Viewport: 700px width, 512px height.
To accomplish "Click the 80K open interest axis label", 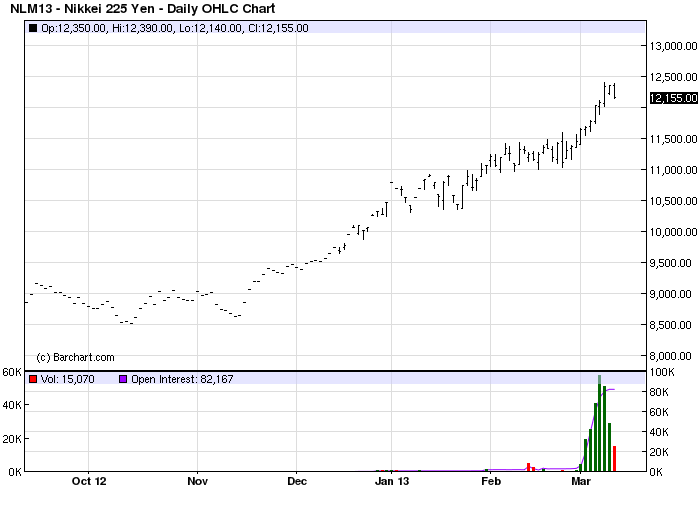I will coord(658,392).
